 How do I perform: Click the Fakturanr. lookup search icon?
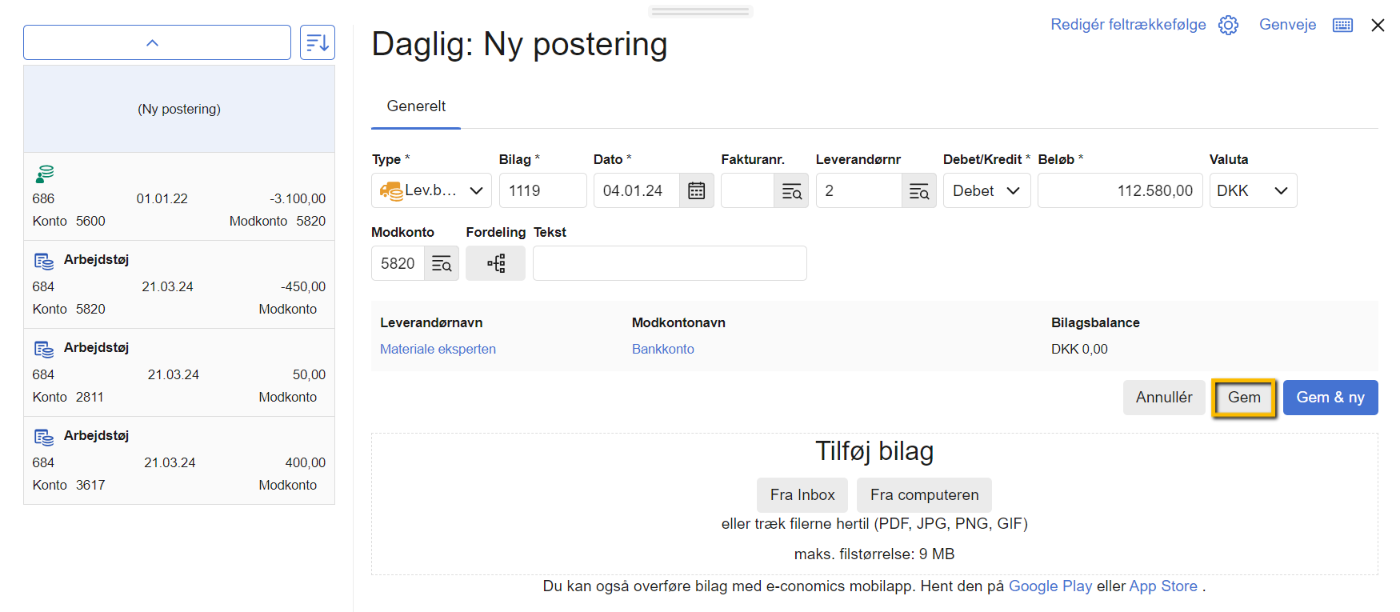click(x=791, y=191)
